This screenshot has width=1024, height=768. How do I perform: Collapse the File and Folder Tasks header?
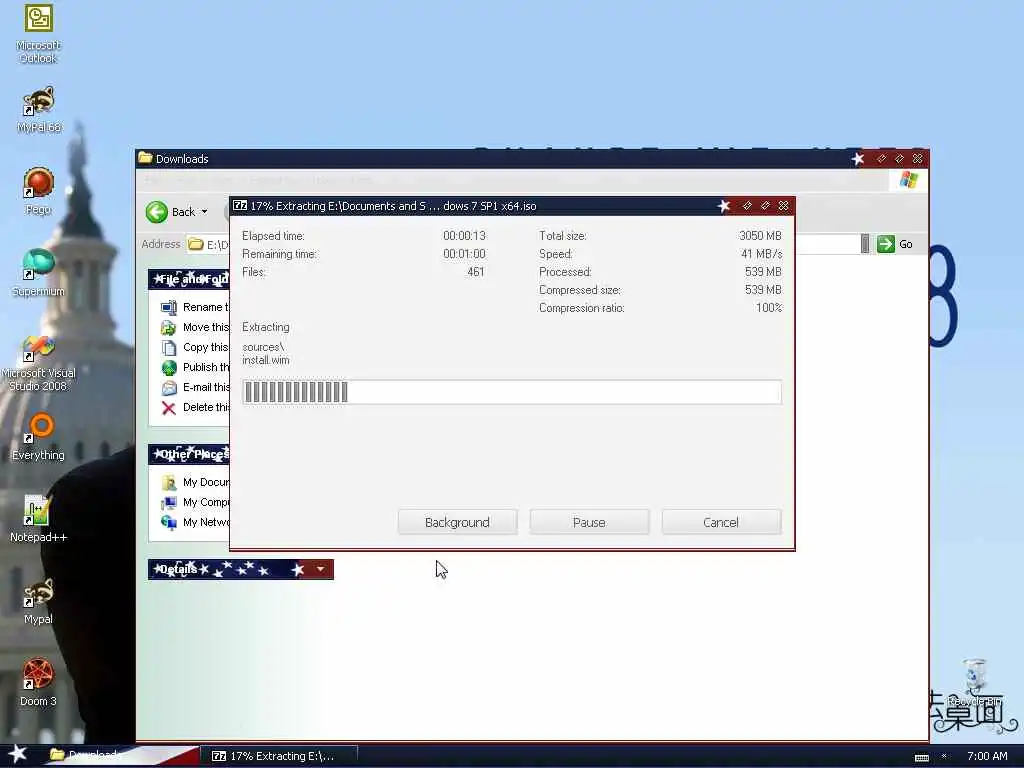click(189, 279)
